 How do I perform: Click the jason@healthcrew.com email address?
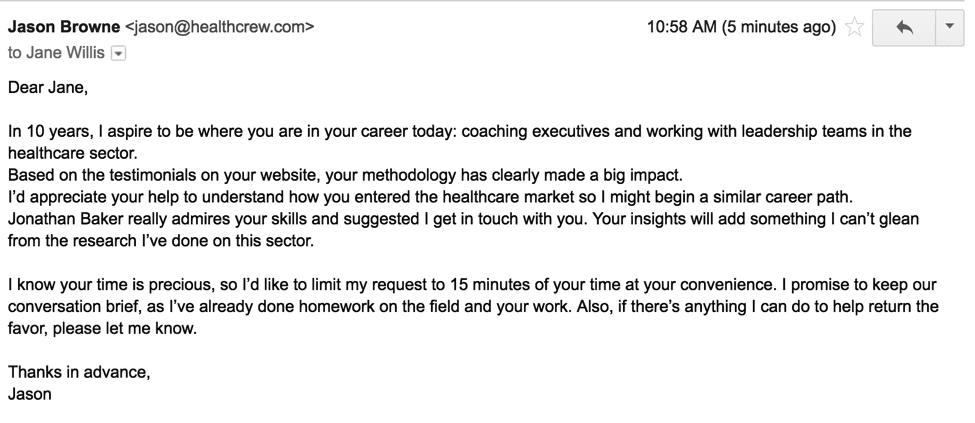220,27
